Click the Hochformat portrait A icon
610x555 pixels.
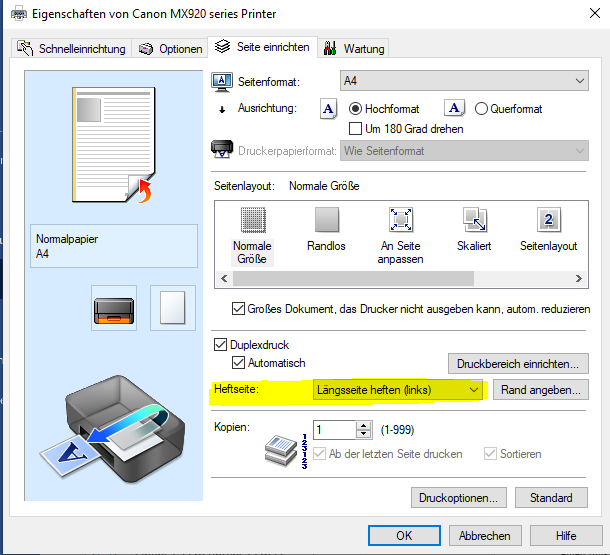[328, 109]
